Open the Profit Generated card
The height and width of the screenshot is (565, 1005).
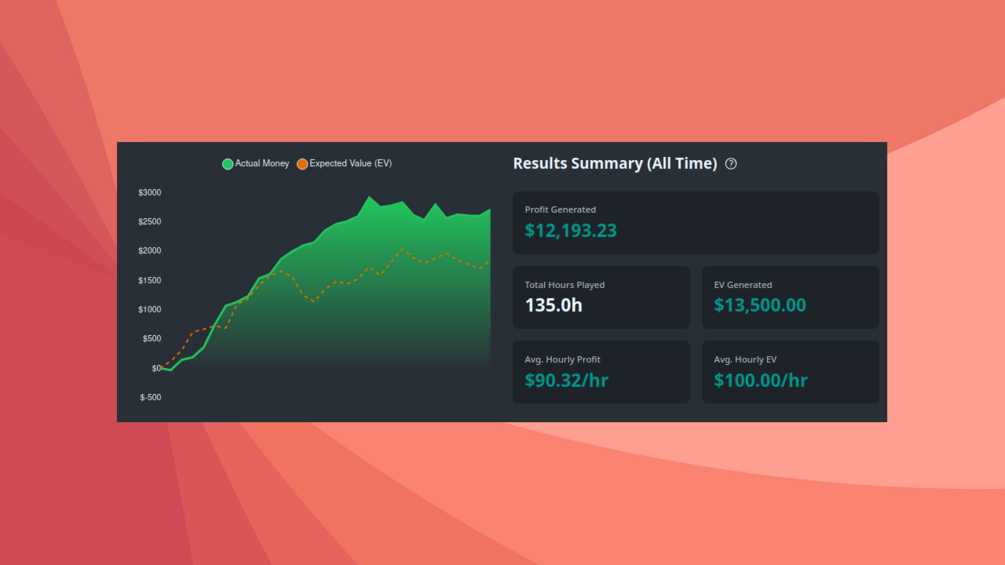tap(695, 222)
